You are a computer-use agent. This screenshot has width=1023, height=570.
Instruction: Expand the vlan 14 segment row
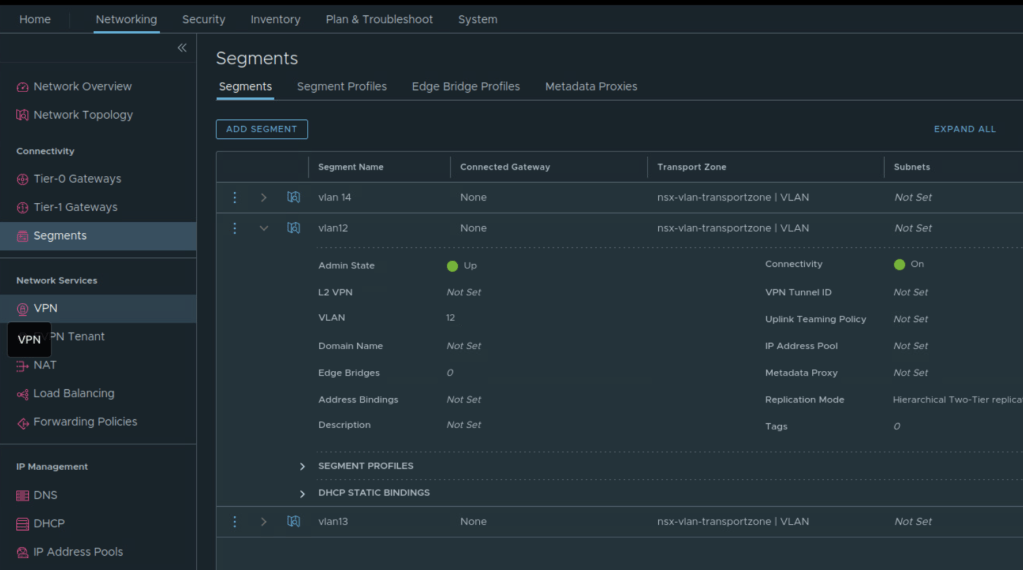click(x=264, y=198)
